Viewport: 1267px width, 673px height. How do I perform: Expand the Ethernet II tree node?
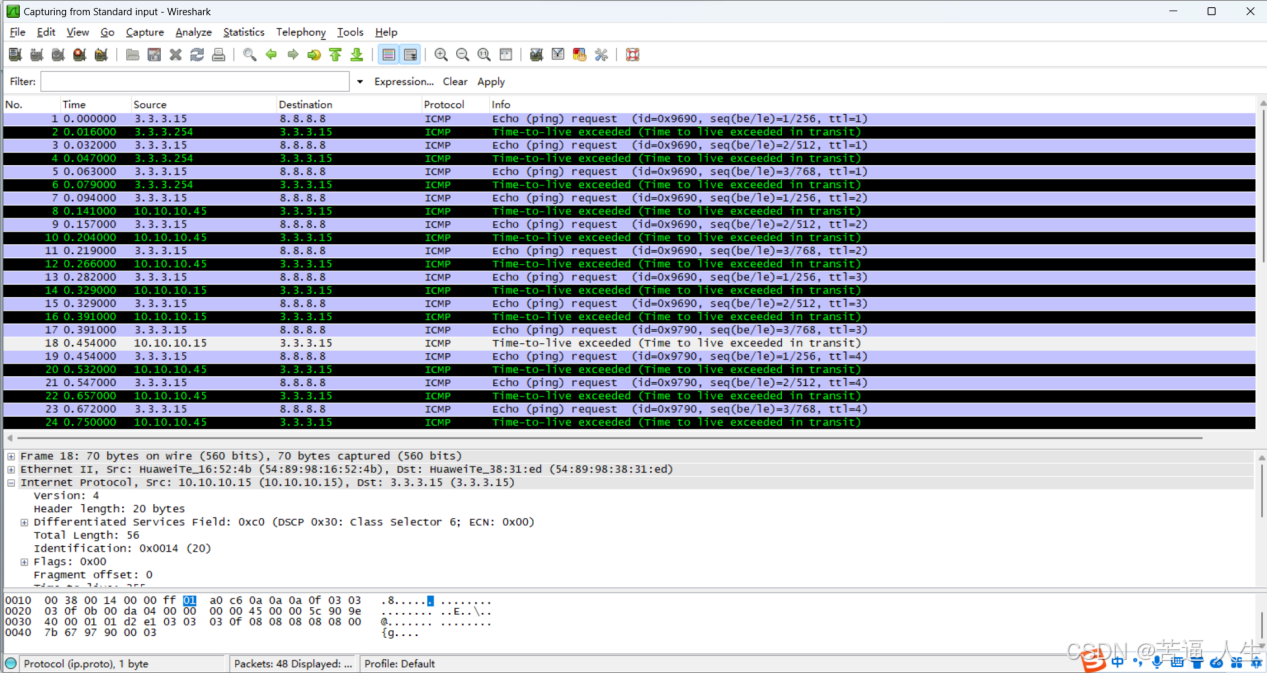(x=11, y=469)
